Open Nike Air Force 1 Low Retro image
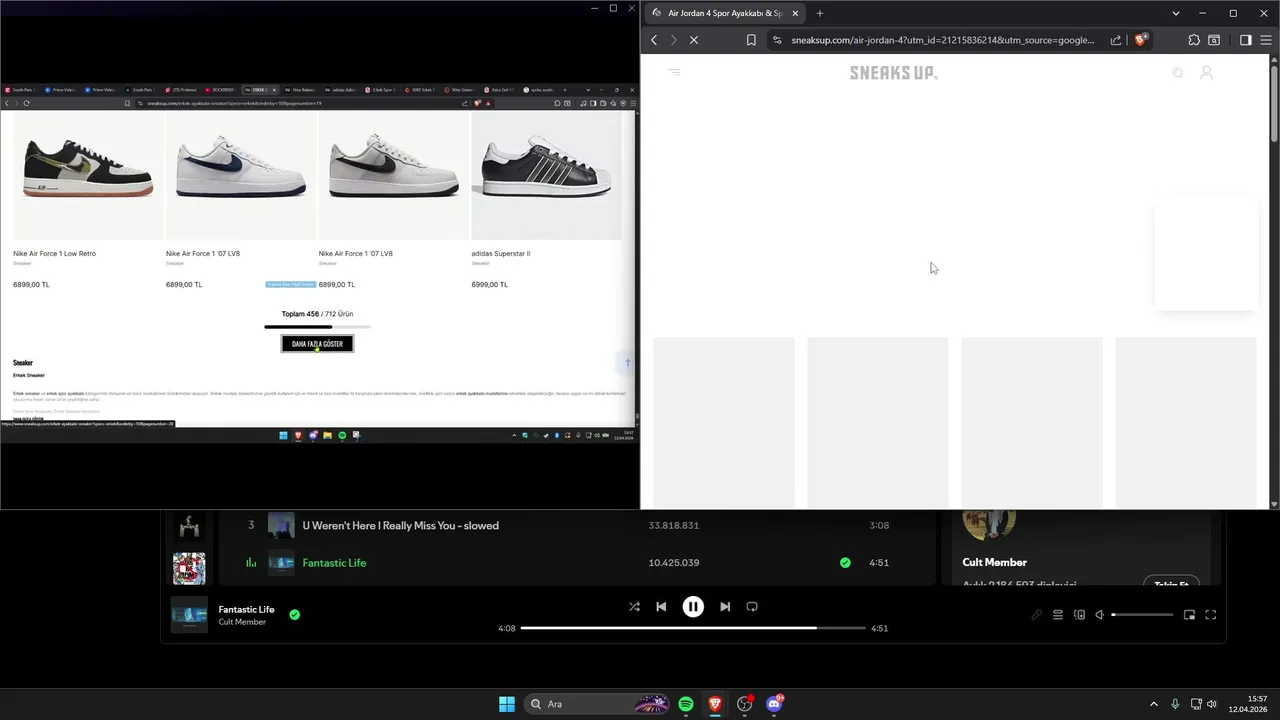 coord(88,175)
